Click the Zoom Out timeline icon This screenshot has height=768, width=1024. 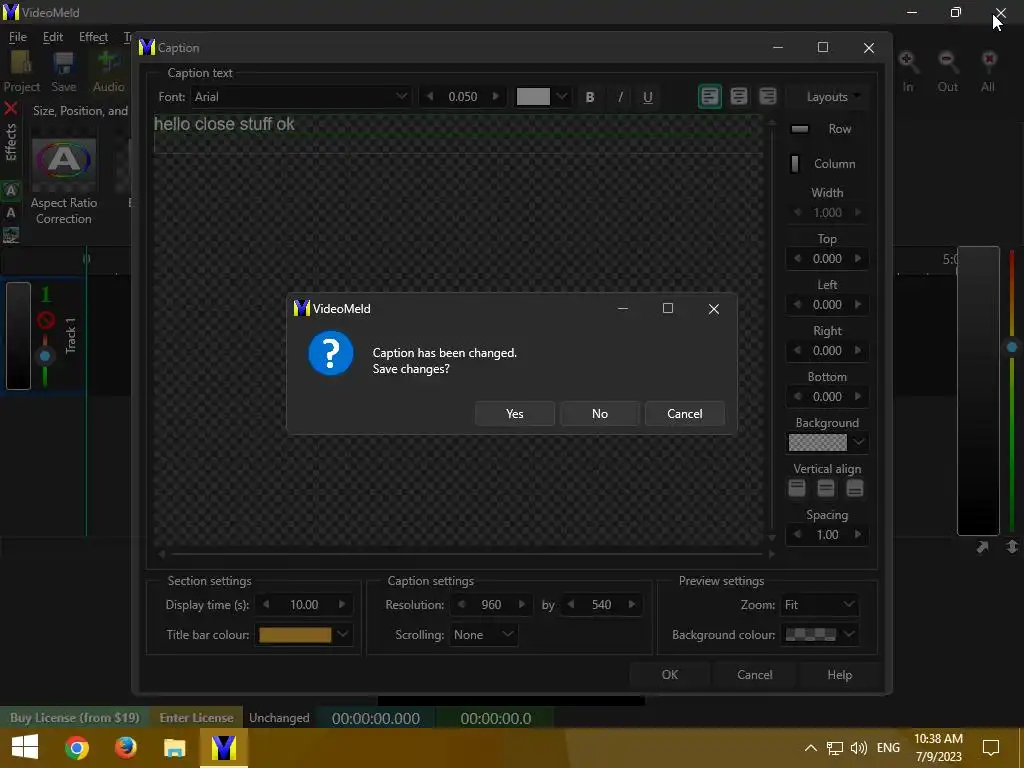click(x=948, y=72)
